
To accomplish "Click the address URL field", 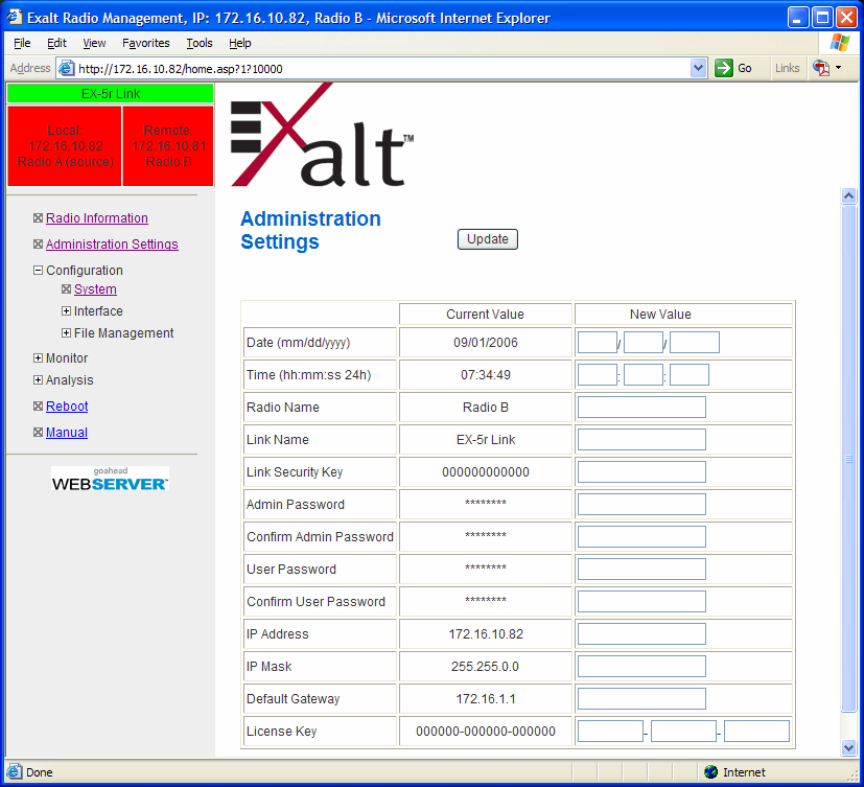I will pos(383,68).
